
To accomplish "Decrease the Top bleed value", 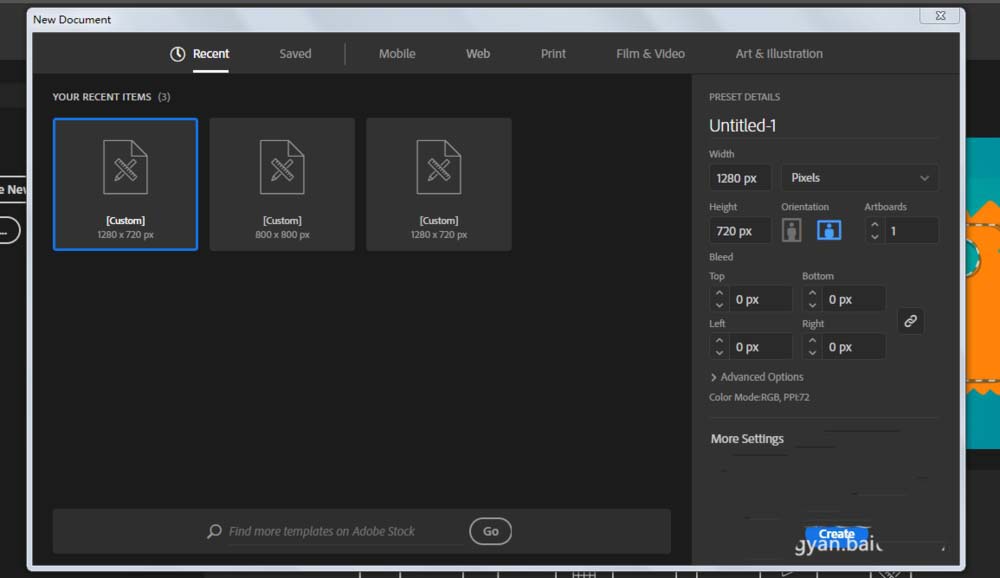I will 719,305.
